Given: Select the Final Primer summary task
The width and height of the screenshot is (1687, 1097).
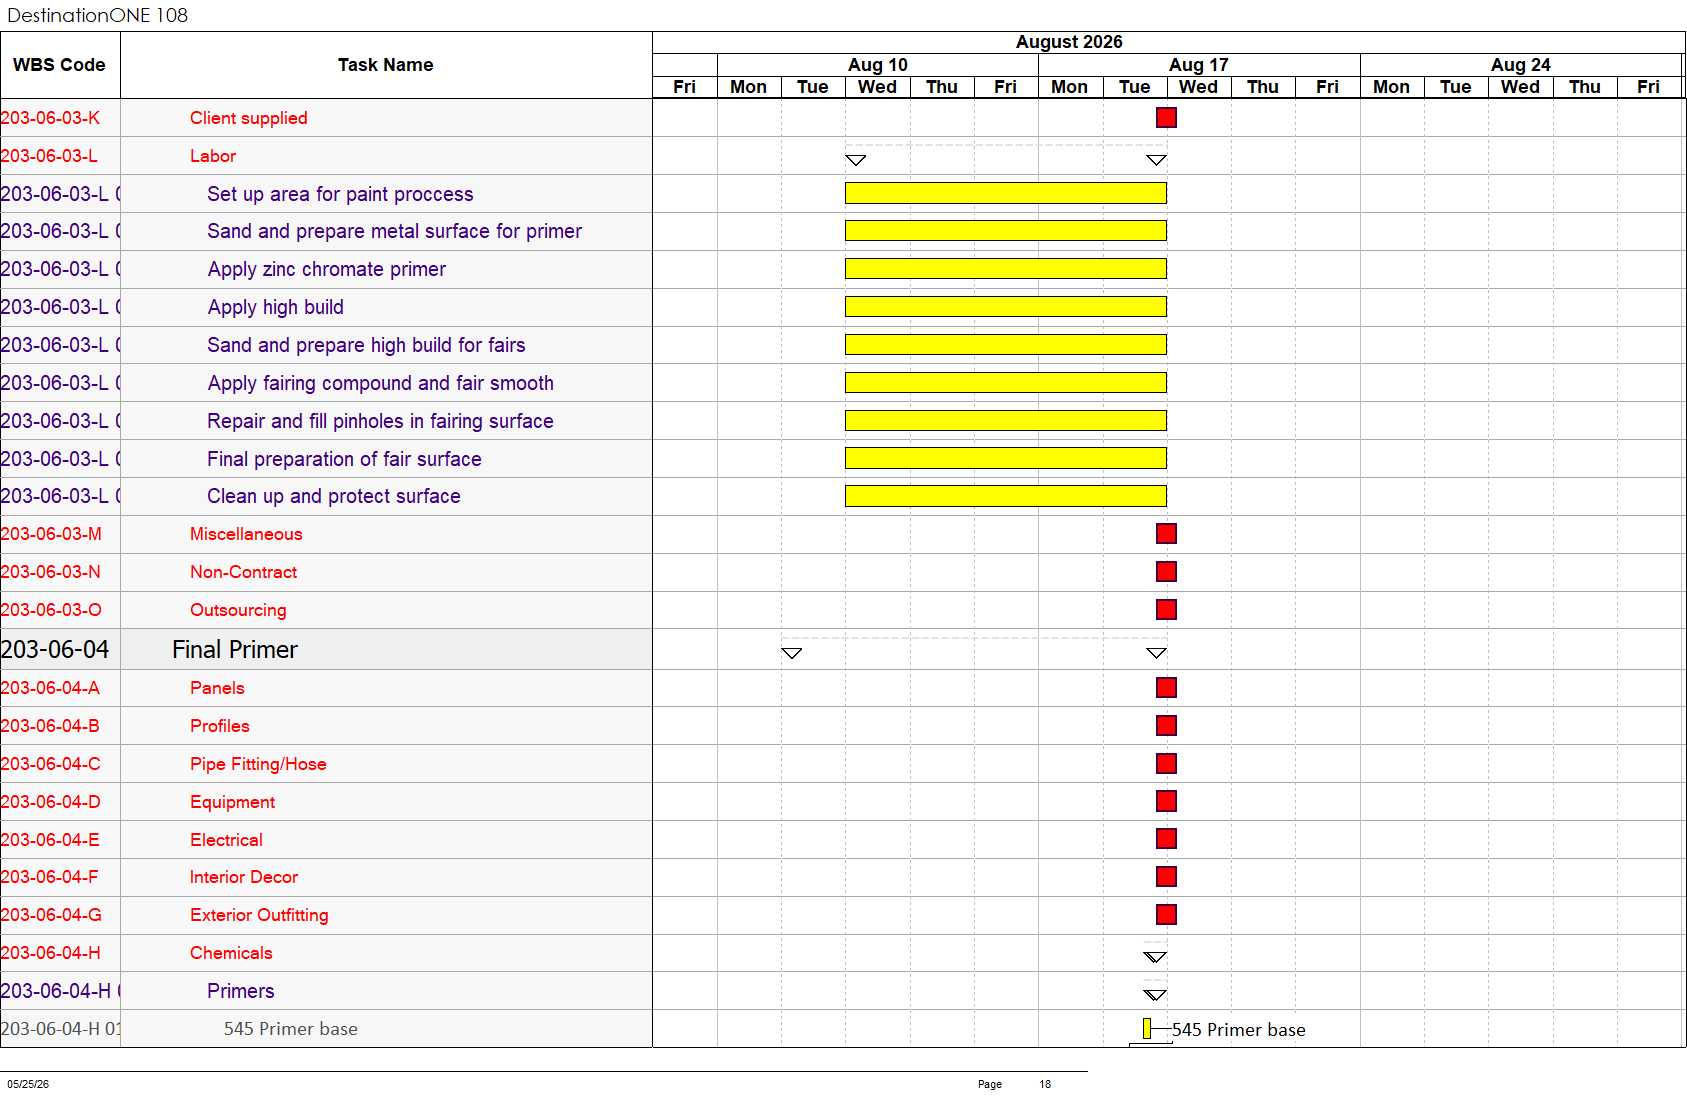Looking at the screenshot, I should (x=235, y=650).
